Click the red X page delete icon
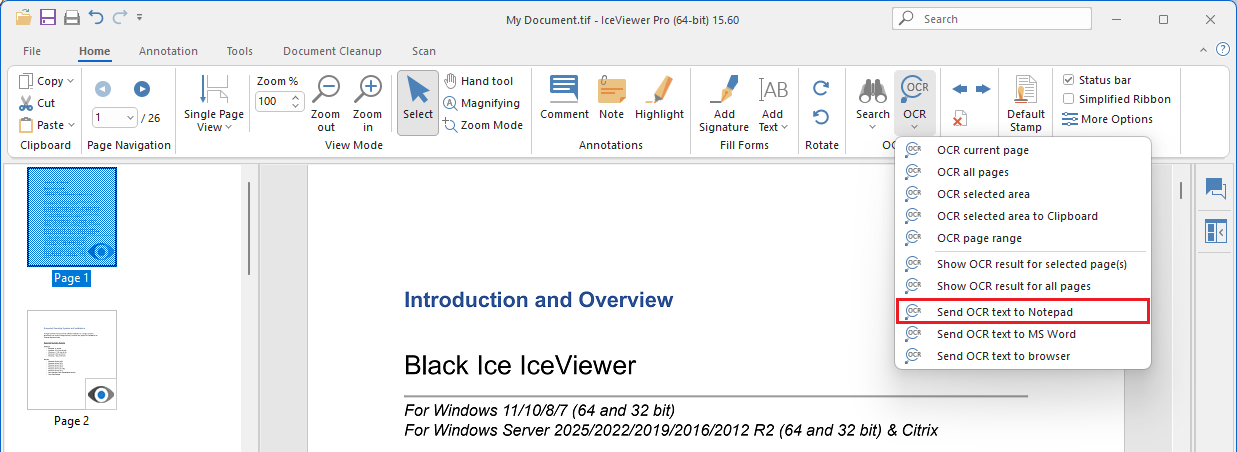This screenshot has width=1237, height=452. point(959,119)
